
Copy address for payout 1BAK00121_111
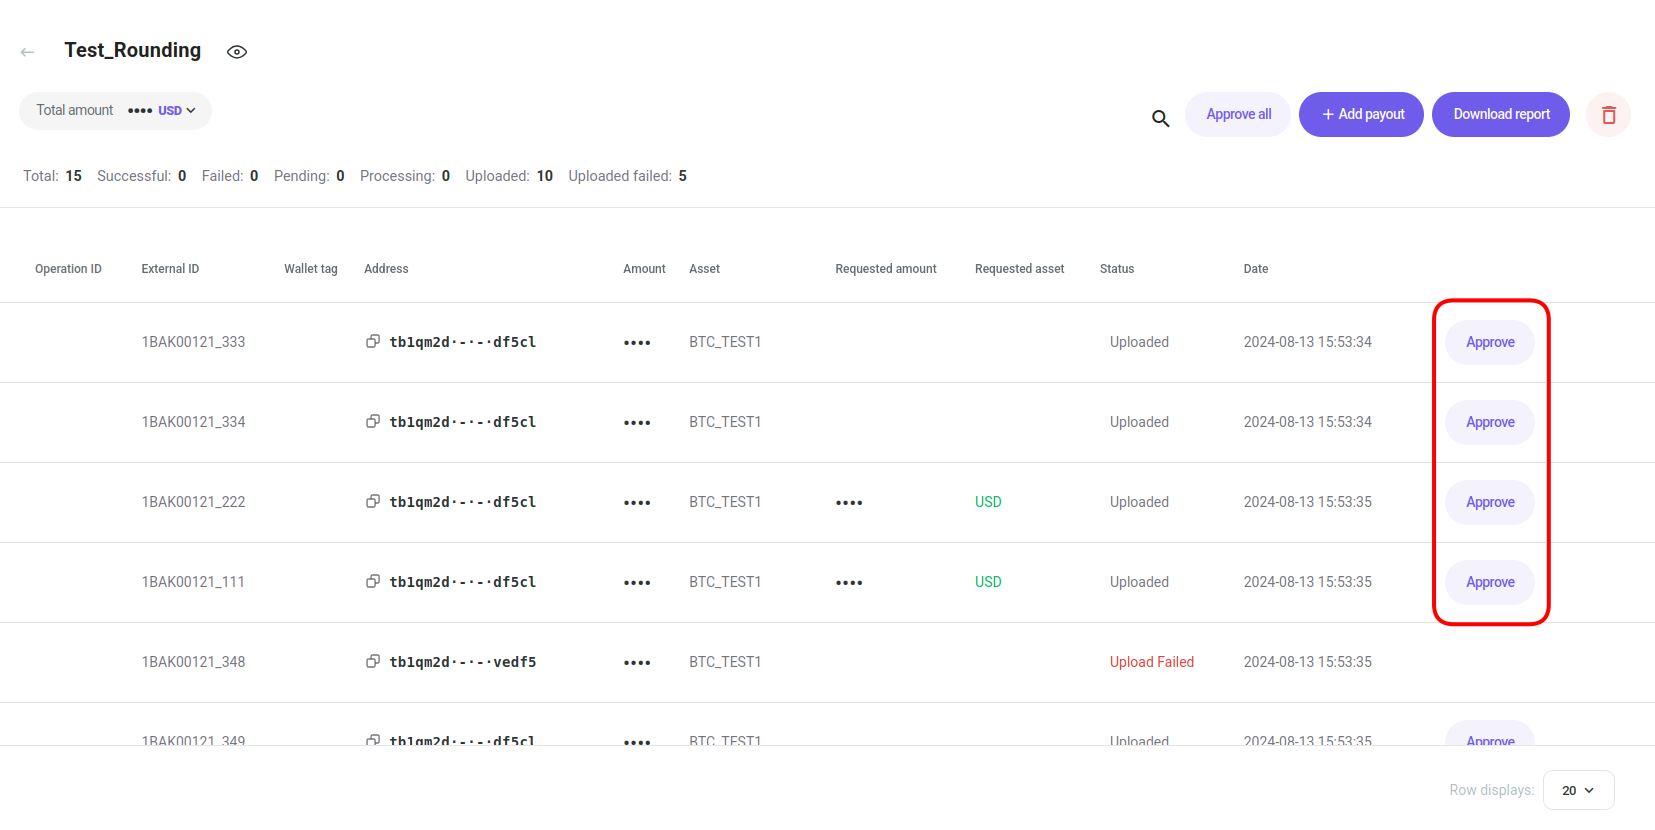(373, 582)
